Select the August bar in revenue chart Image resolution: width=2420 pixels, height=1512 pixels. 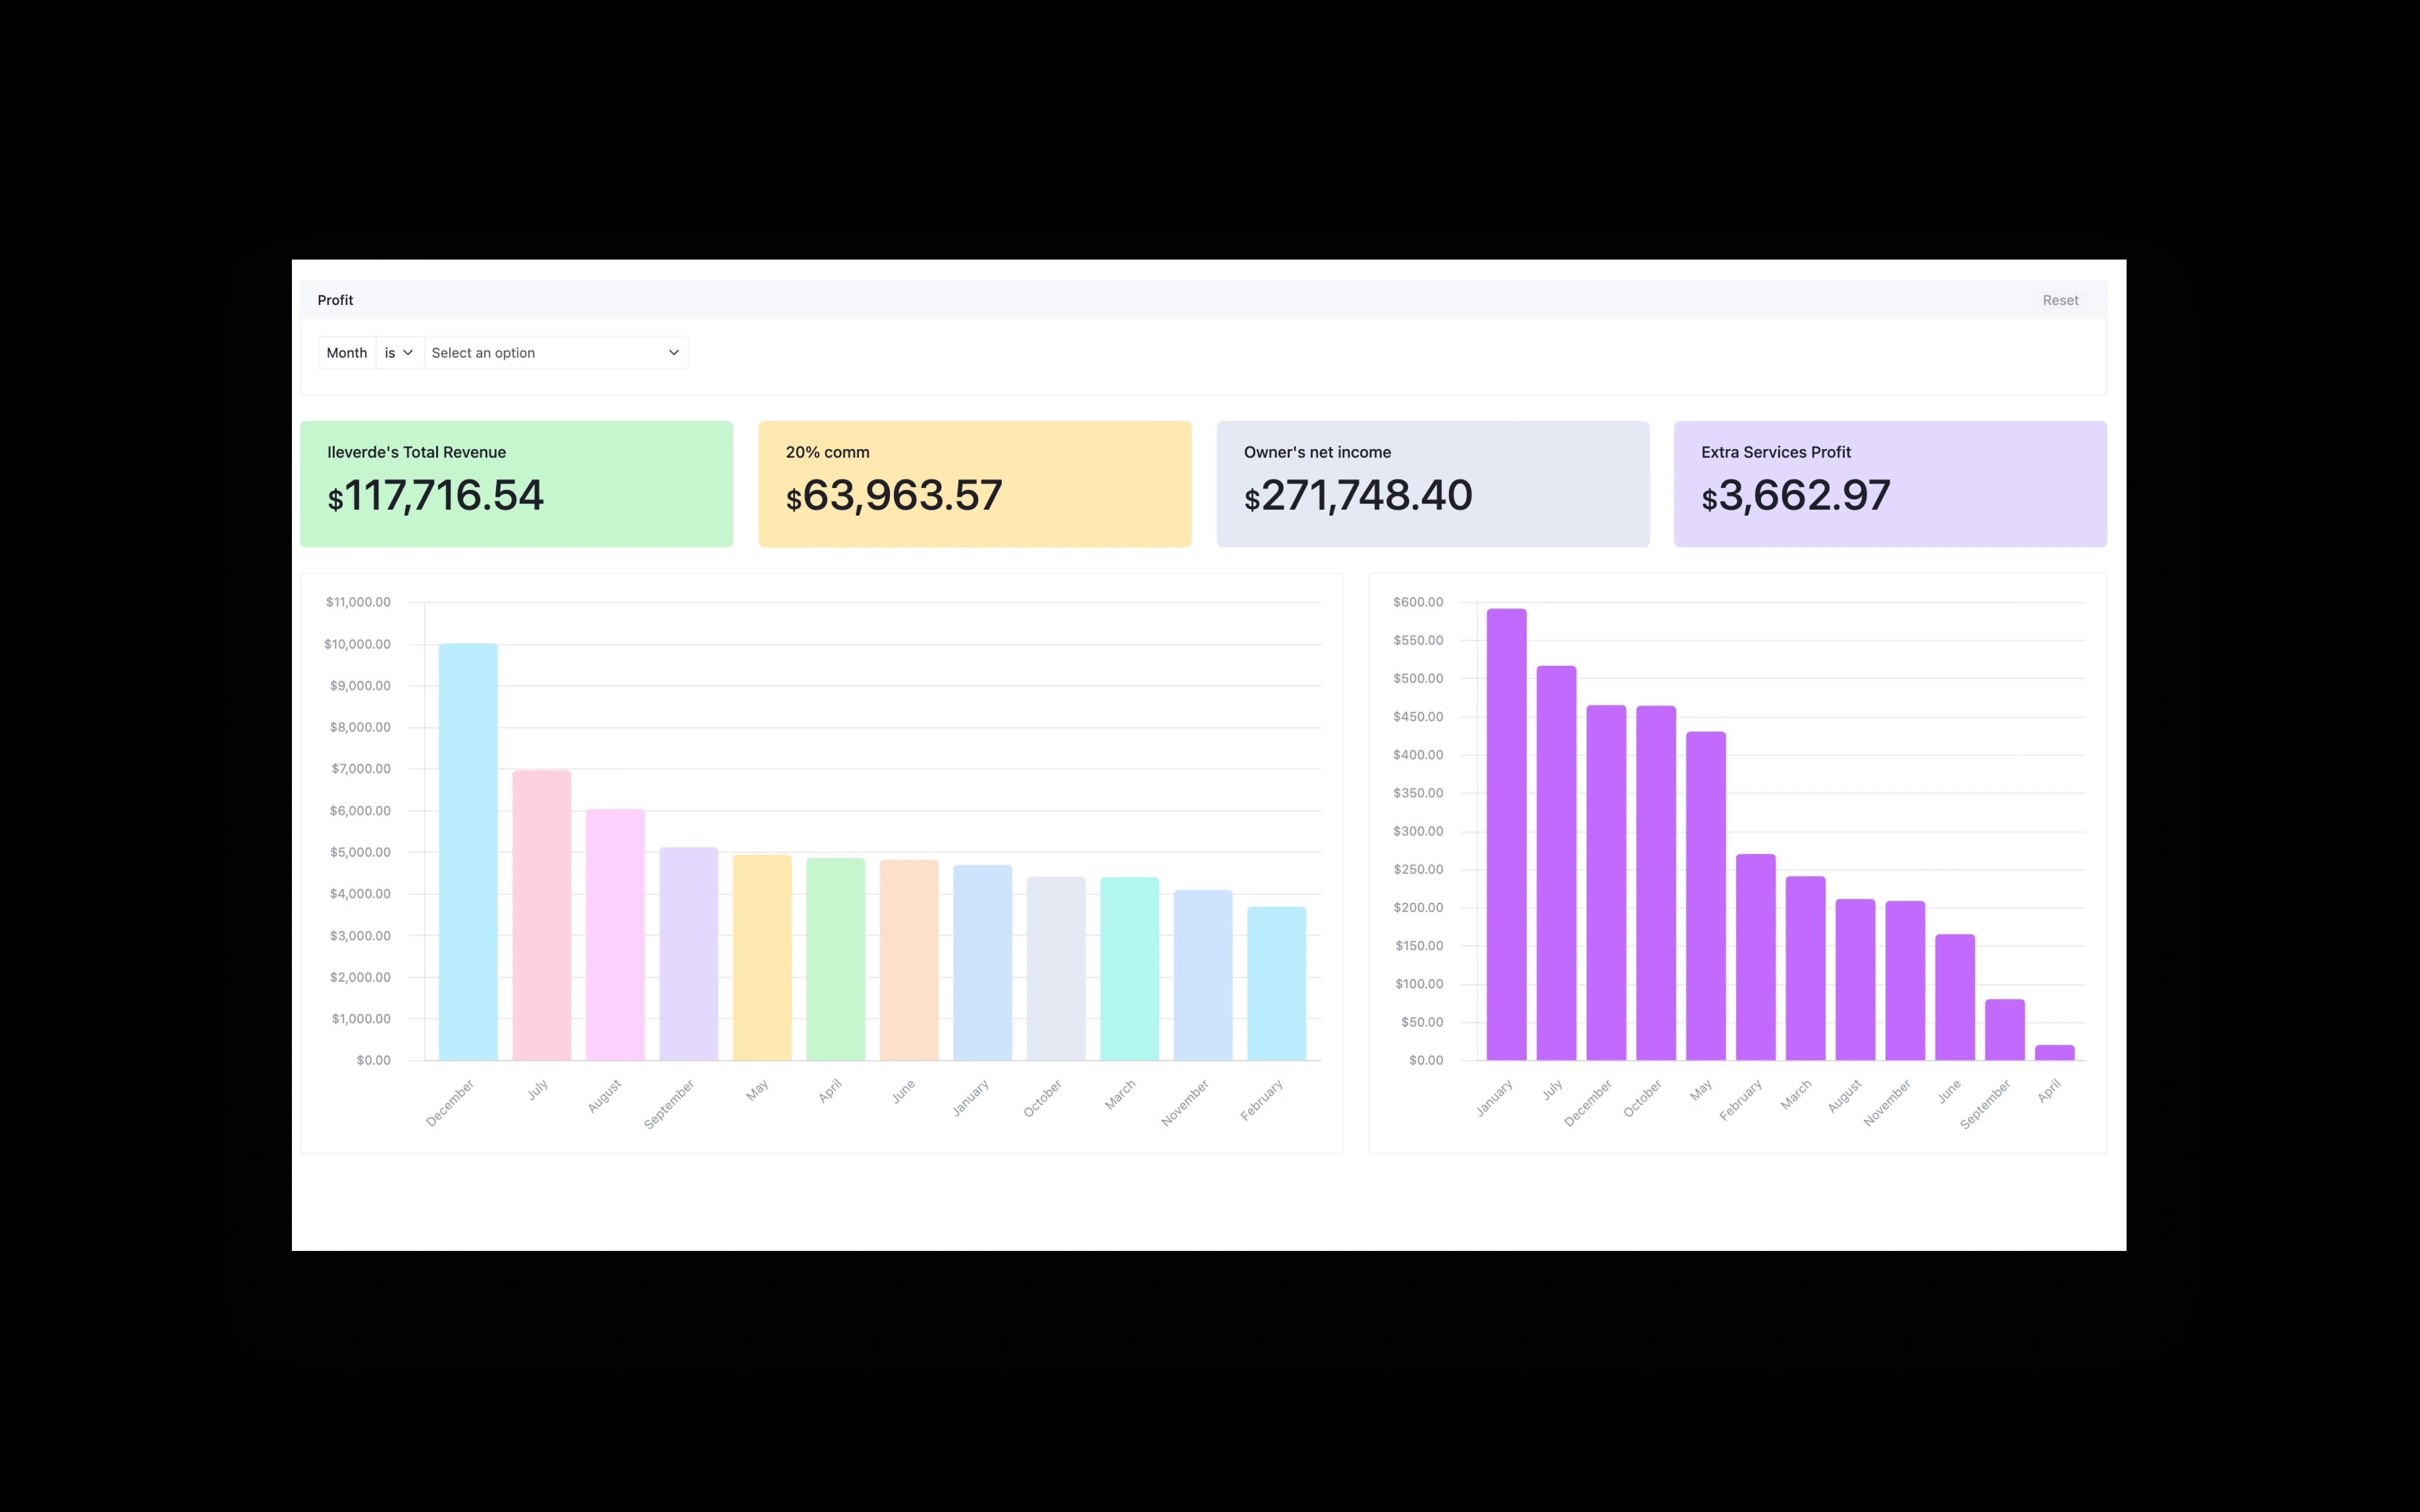(615, 935)
